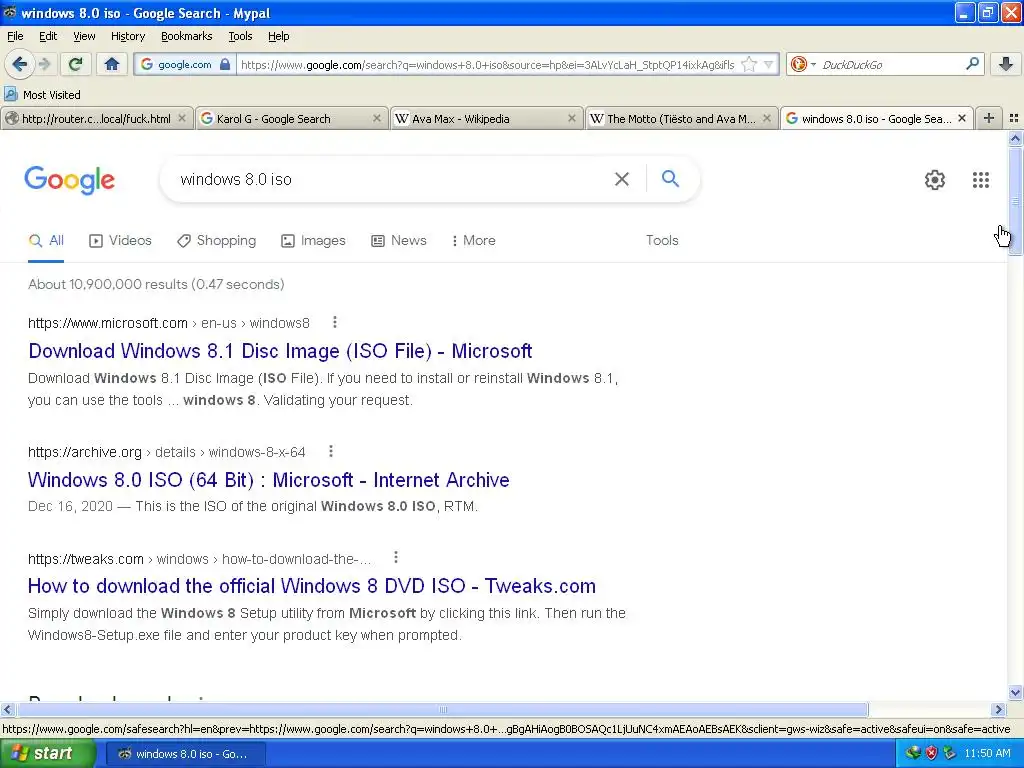This screenshot has height=768, width=1024.
Task: Show the list-all-tabs grid button
Action: coord(1014,118)
